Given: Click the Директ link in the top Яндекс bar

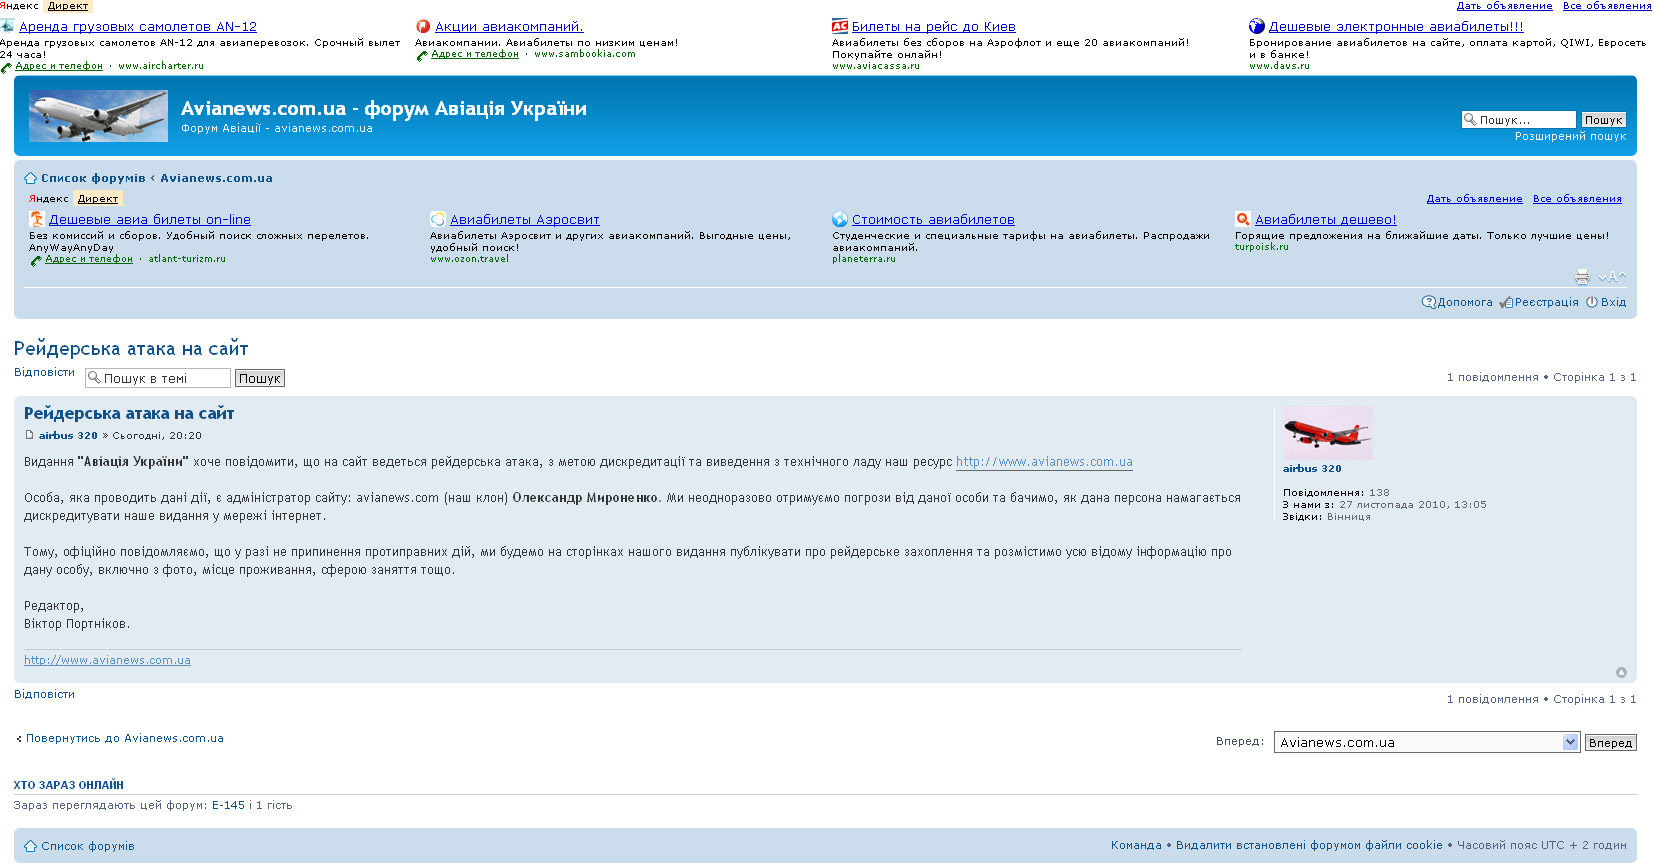Looking at the screenshot, I should [68, 6].
